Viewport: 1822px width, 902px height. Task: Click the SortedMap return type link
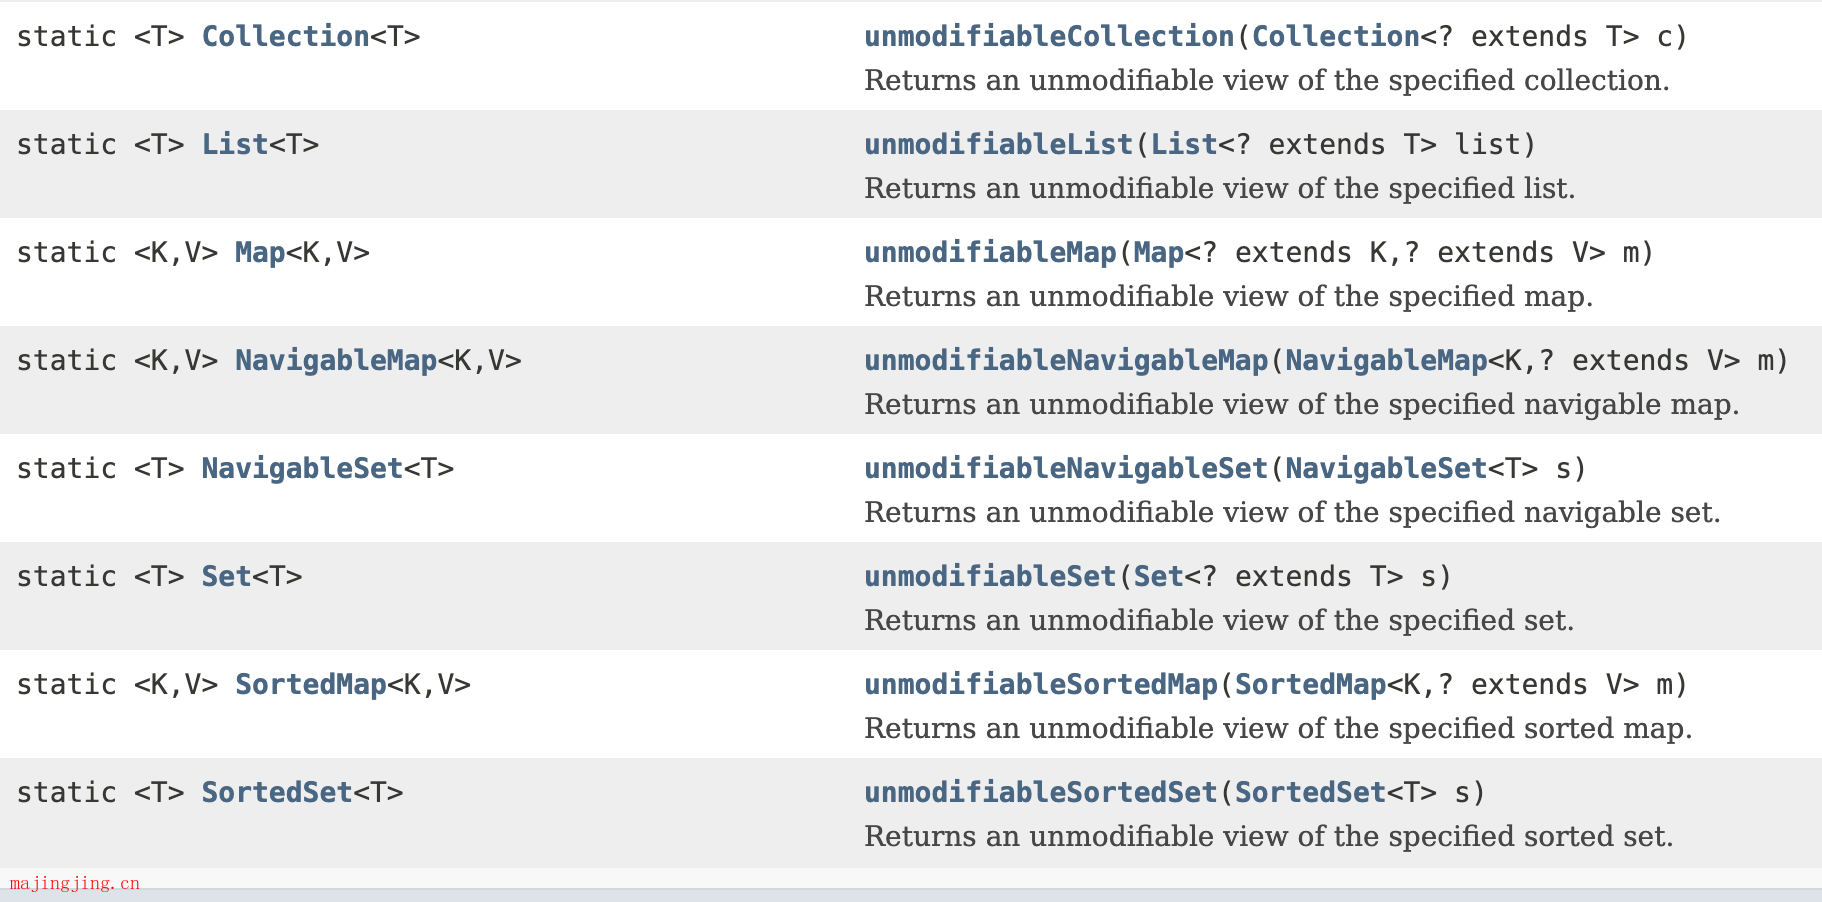[311, 684]
